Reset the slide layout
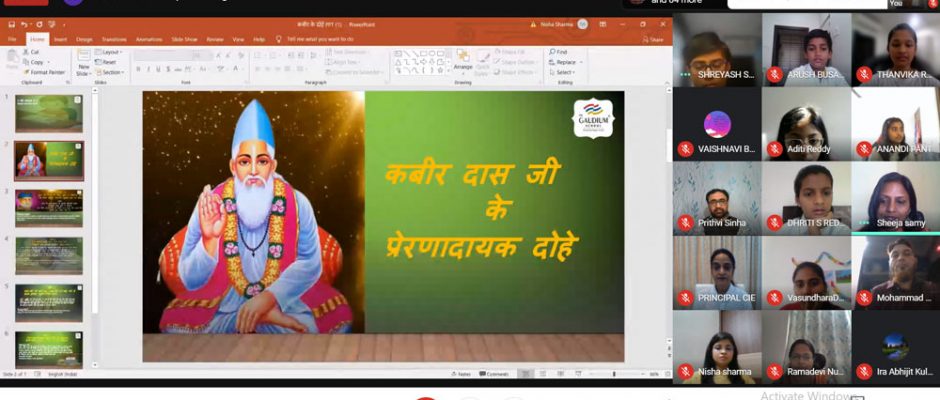 106,62
